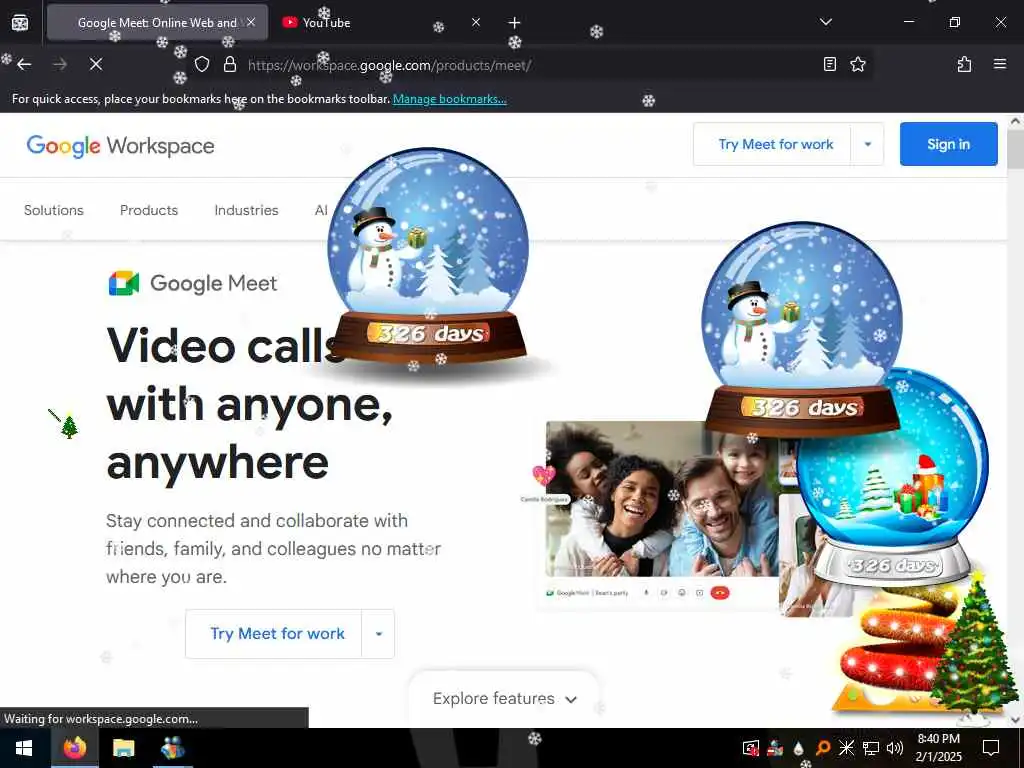Expand the dropdown arrow beside the lower Try Meet button
The height and width of the screenshot is (768, 1024).
[378, 633]
